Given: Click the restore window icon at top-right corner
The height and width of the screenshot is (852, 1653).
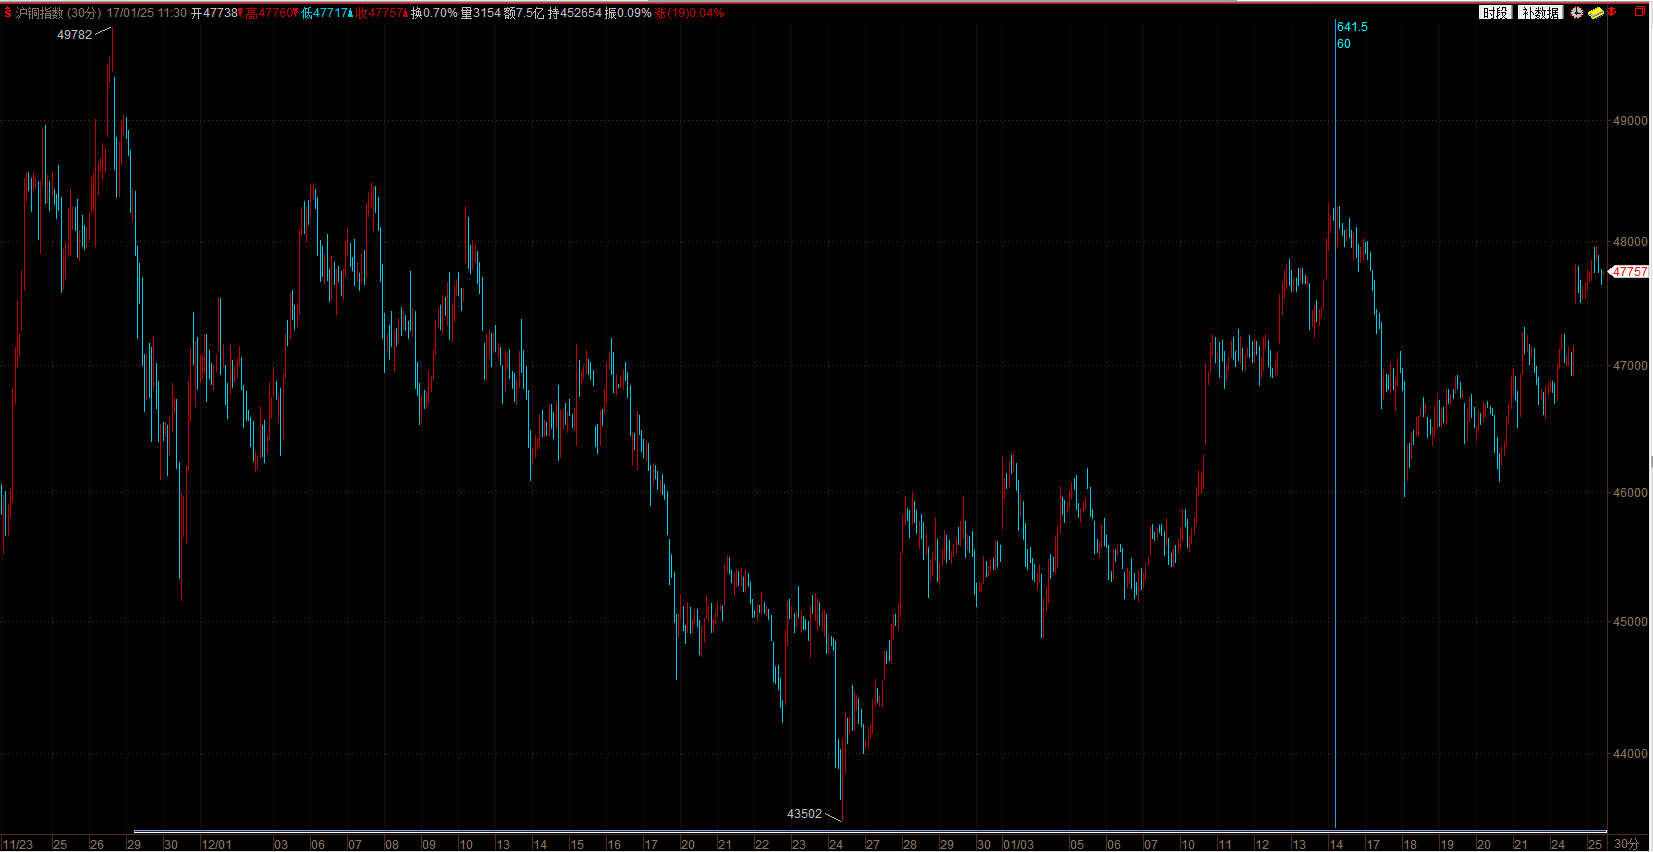Looking at the screenshot, I should (1640, 12).
